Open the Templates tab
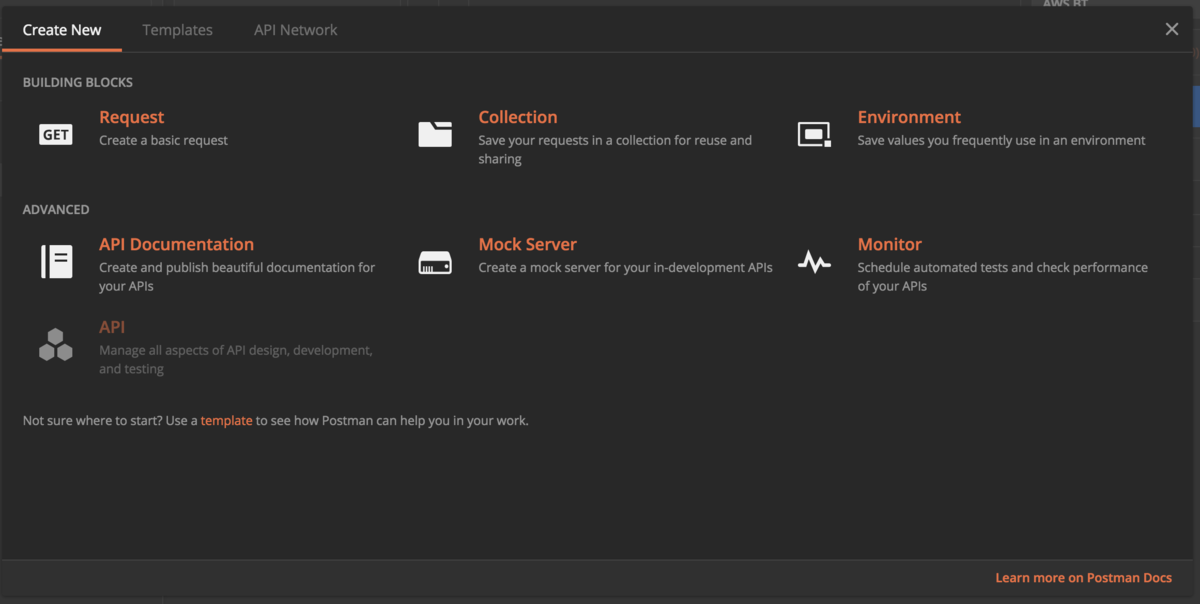Screen dimensions: 1200x604 tap(177, 30)
